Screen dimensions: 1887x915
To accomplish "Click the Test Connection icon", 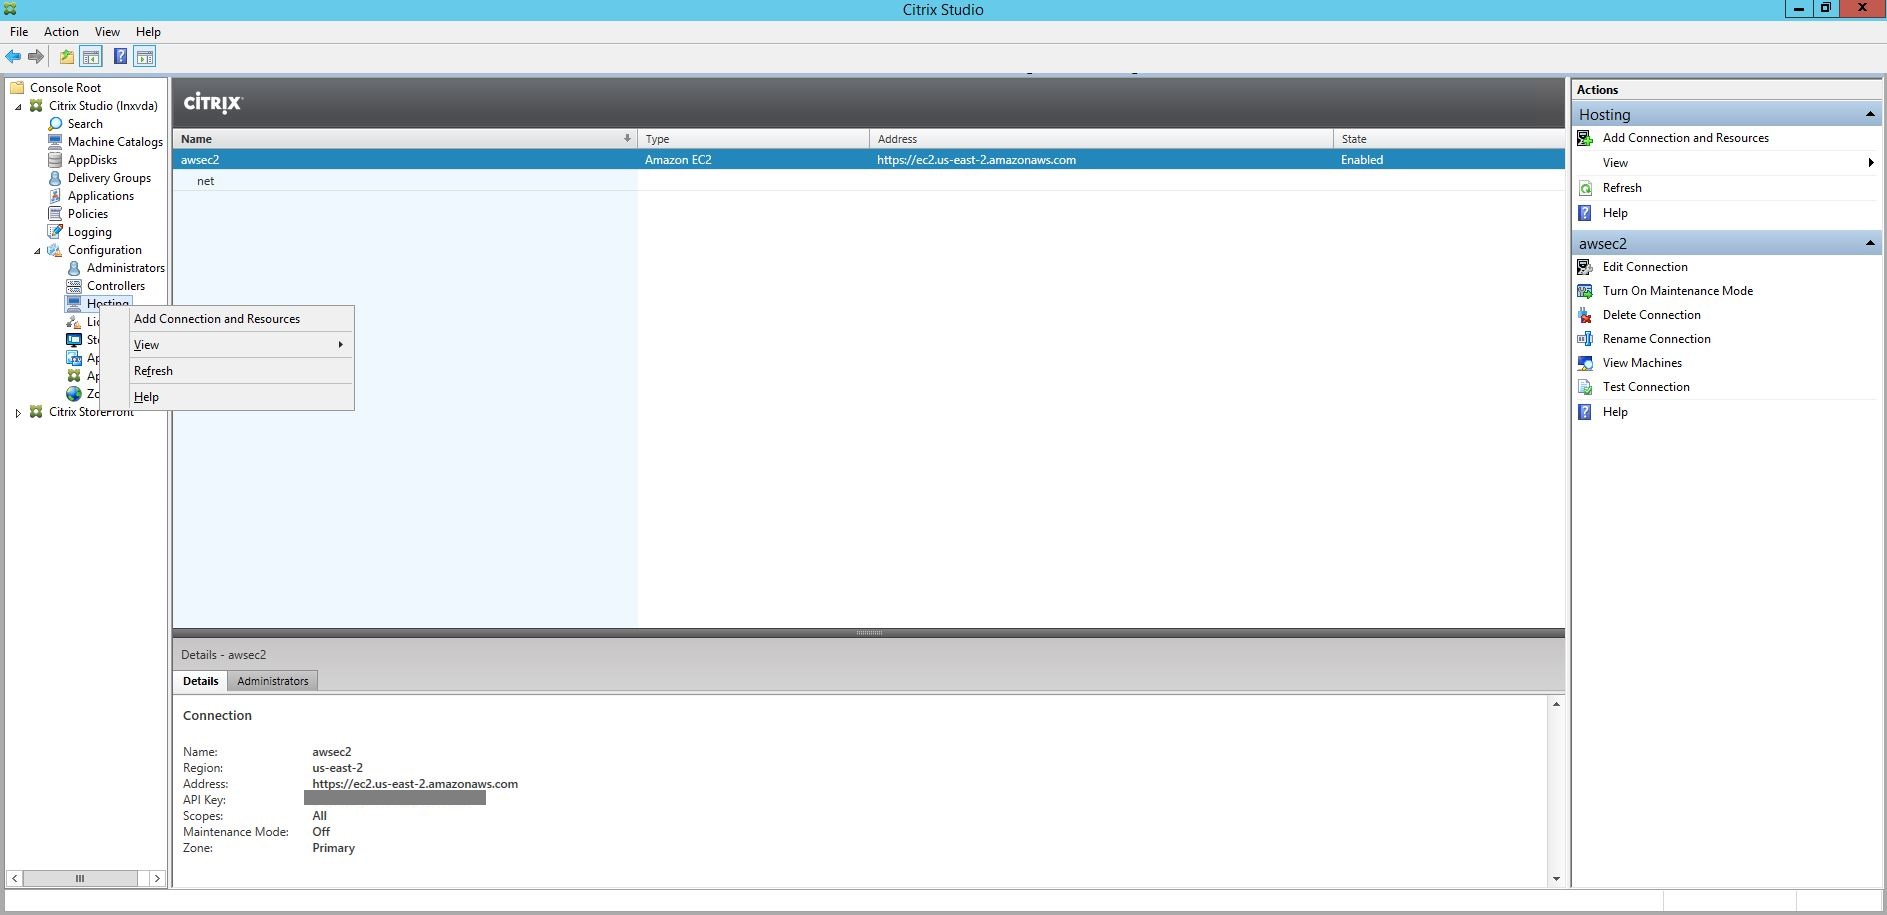I will [x=1585, y=387].
